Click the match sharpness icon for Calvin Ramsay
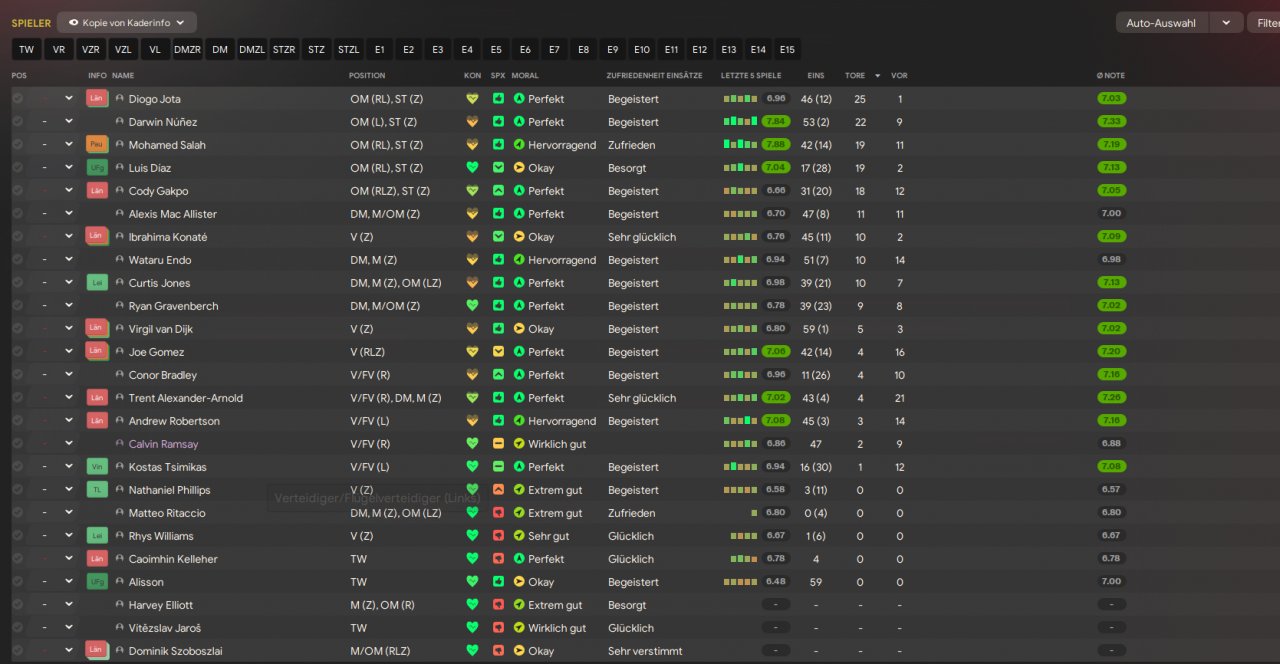The height and width of the screenshot is (664, 1280). (x=498, y=444)
